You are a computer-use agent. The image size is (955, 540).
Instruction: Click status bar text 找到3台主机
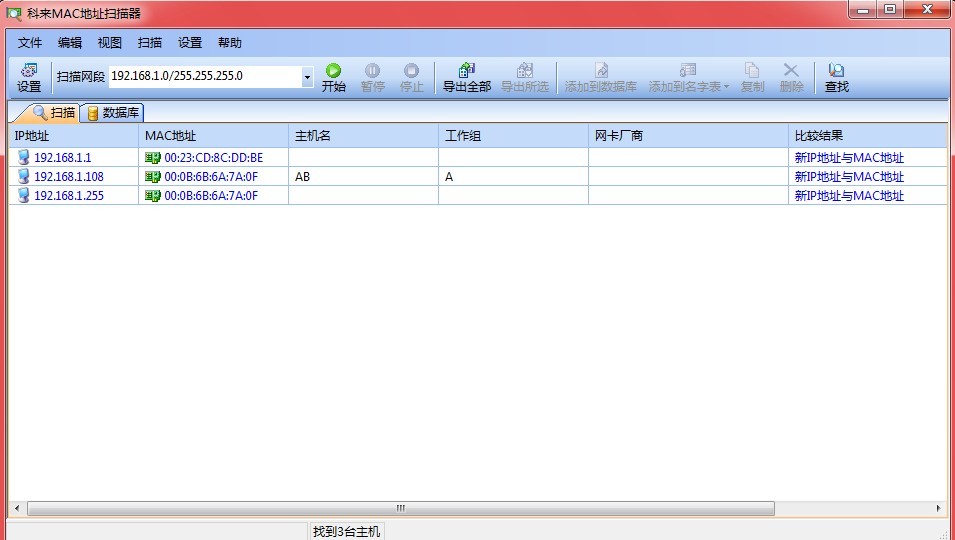(x=347, y=531)
